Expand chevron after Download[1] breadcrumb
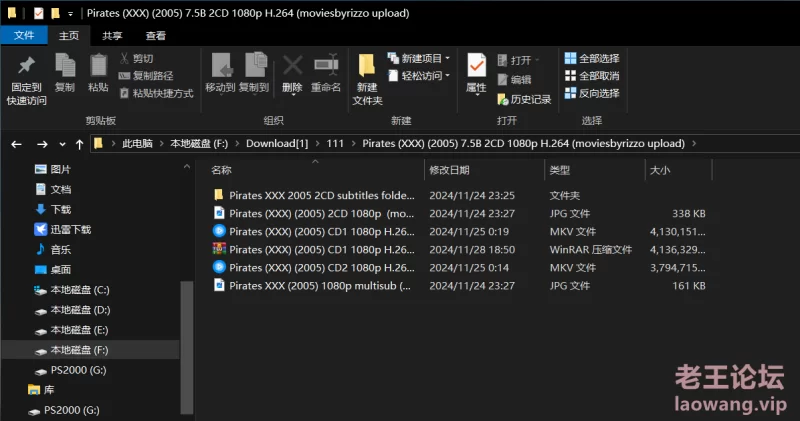This screenshot has width=800, height=421. 317,143
